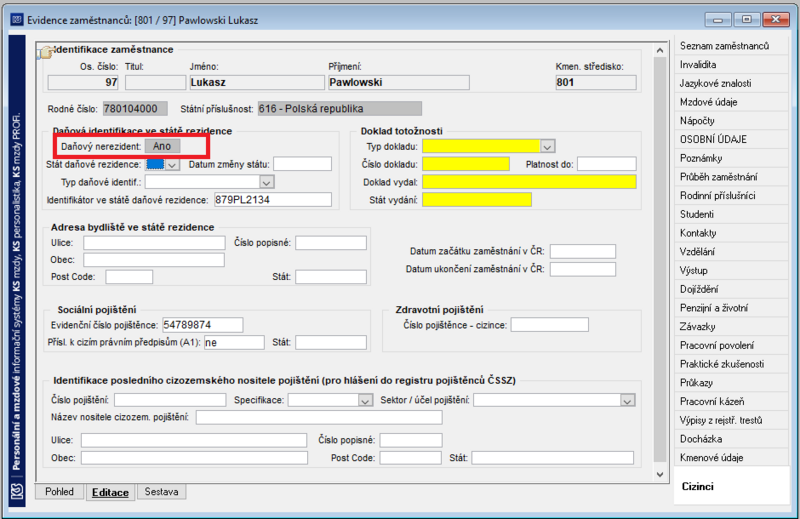This screenshot has height=519, width=800.
Task: Click the yellow Číslo dokladu field
Action: (x=466, y=164)
